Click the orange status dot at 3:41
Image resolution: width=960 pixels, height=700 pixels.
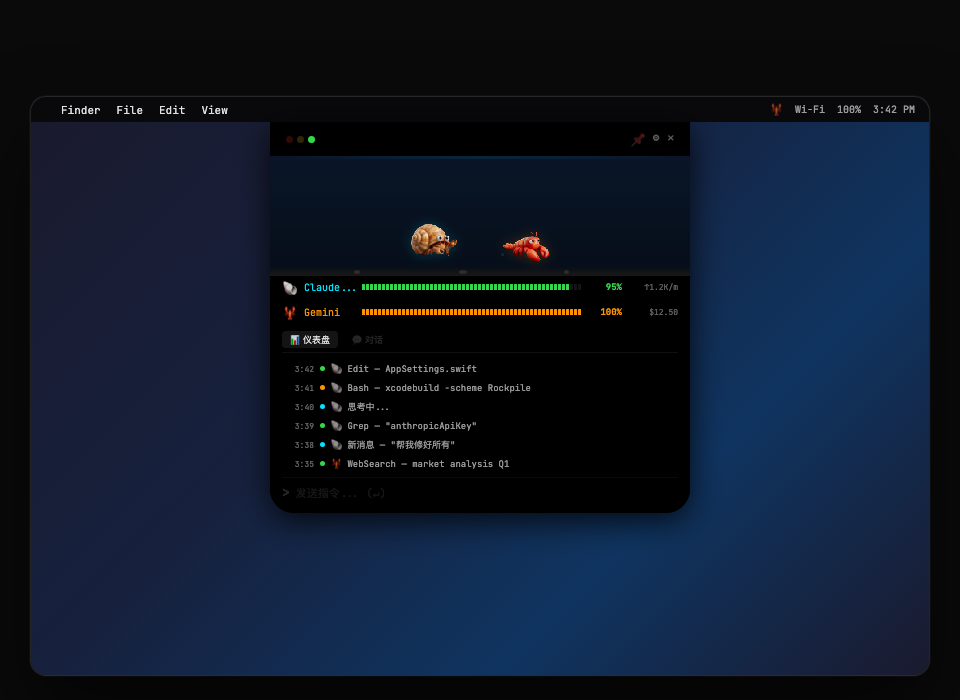(323, 388)
